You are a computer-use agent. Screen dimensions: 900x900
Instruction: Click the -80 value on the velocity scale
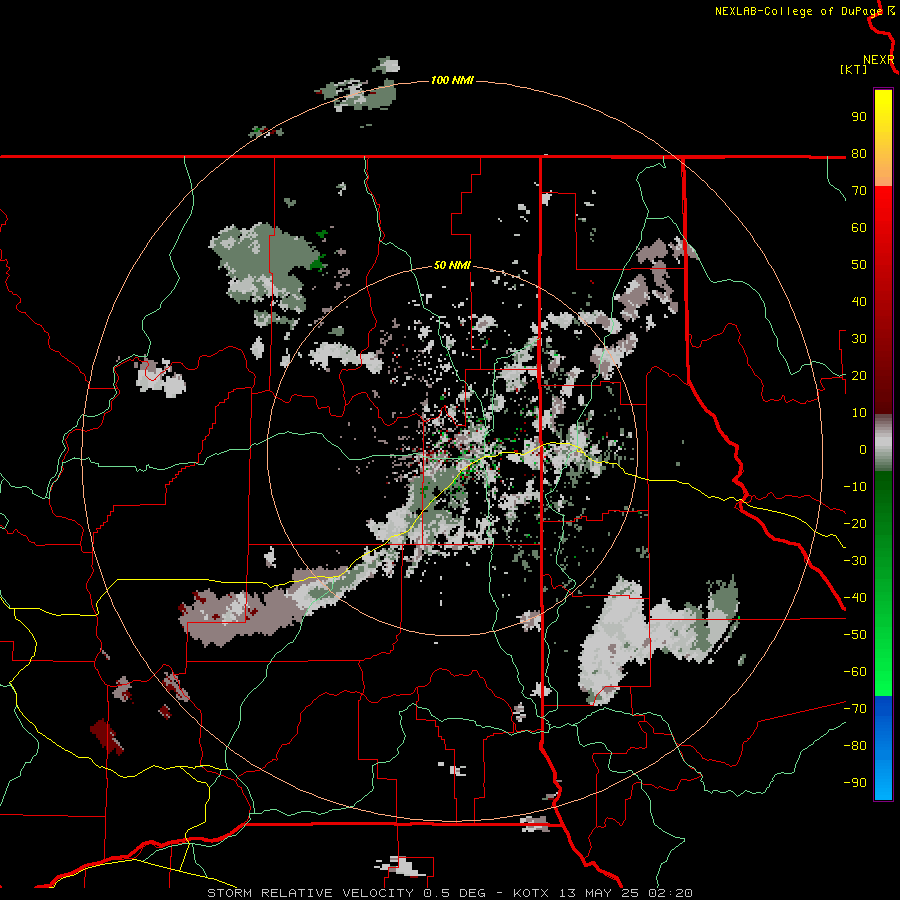pos(855,746)
